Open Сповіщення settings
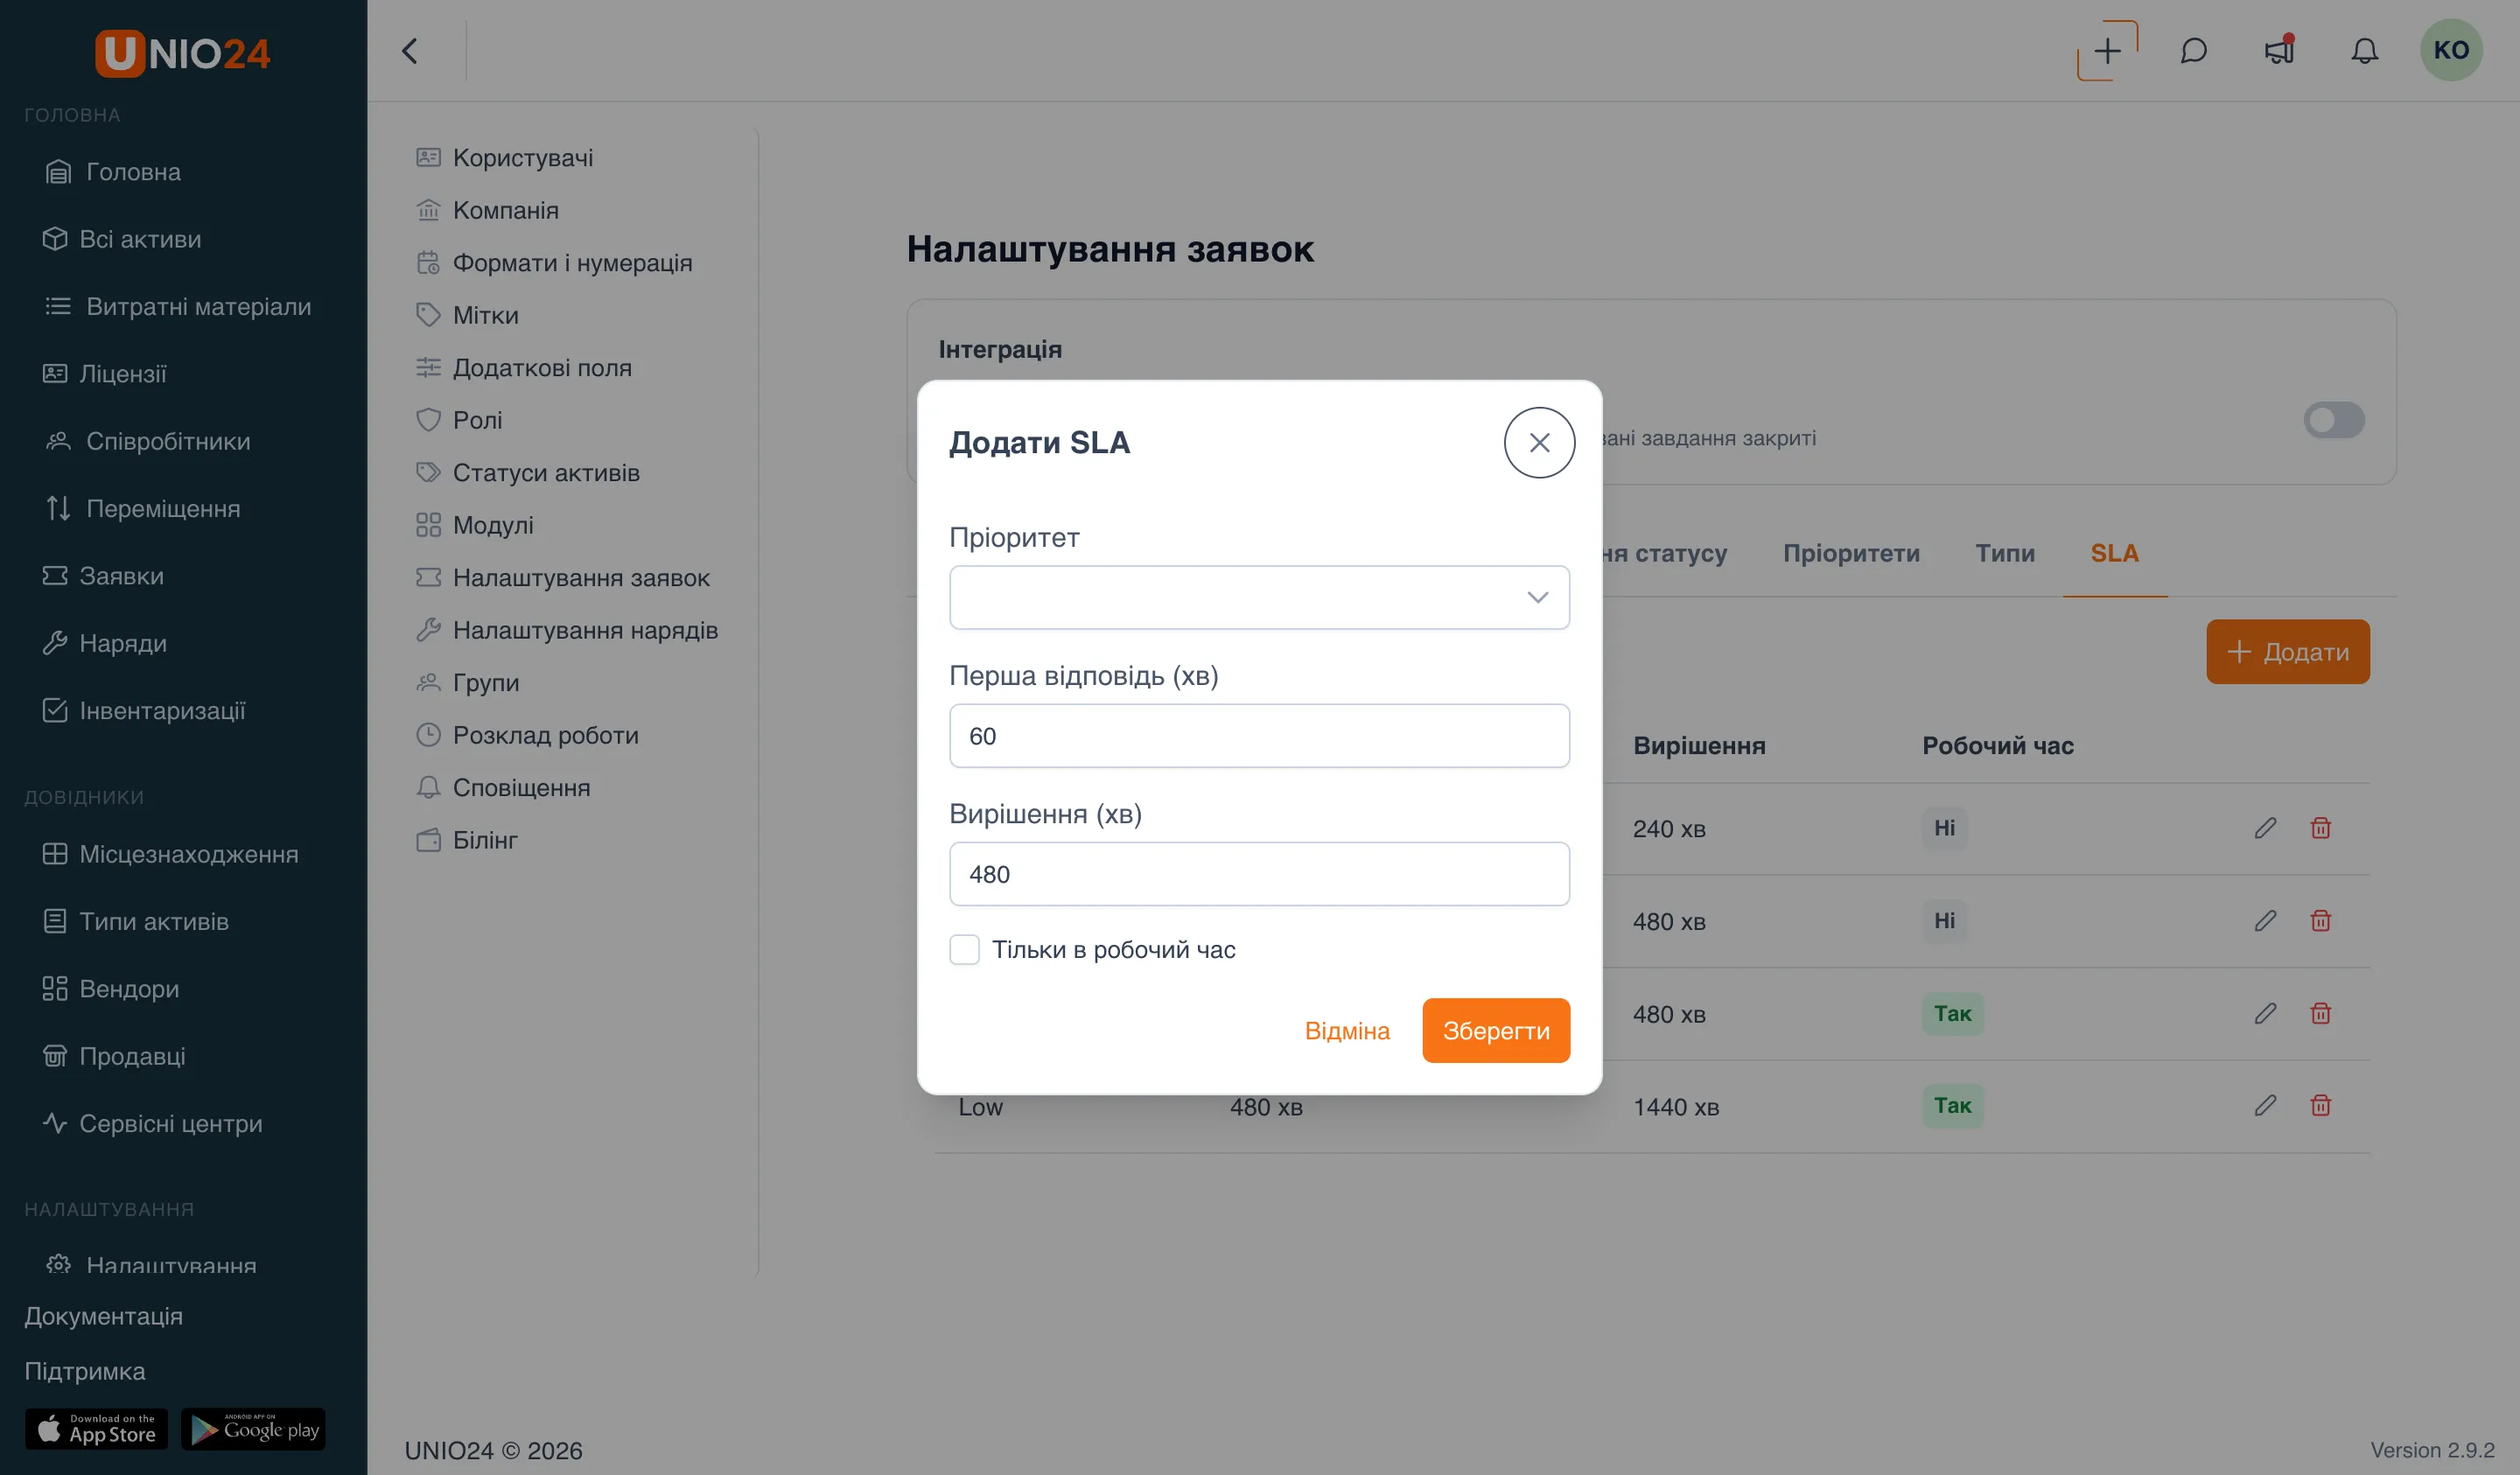2520x1475 pixels. pos(503,787)
